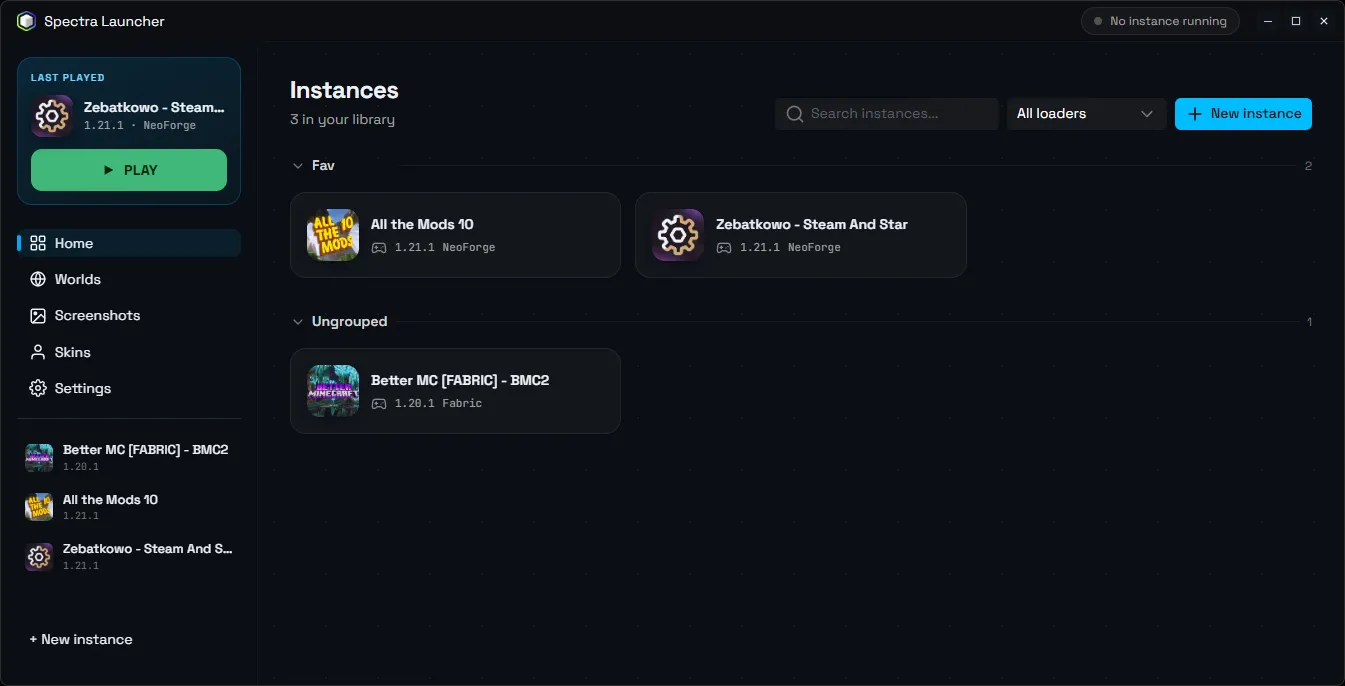Click the Last Played Zebatkowo - Steam... title
Image resolution: width=1345 pixels, height=686 pixels.
pos(154,107)
